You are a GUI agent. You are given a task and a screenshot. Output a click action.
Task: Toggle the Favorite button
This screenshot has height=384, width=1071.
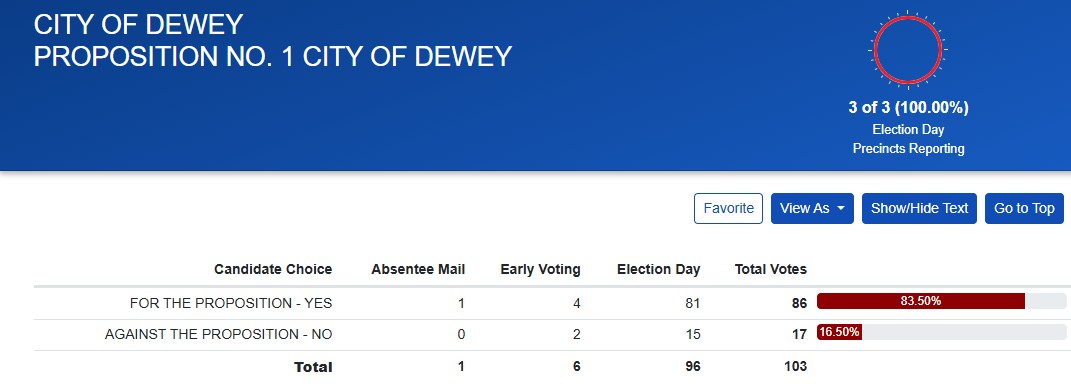728,208
